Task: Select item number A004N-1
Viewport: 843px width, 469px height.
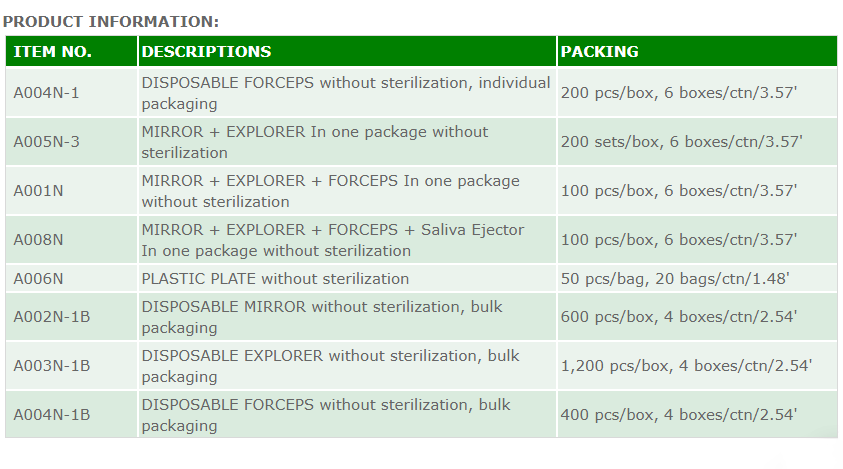Action: [46, 93]
